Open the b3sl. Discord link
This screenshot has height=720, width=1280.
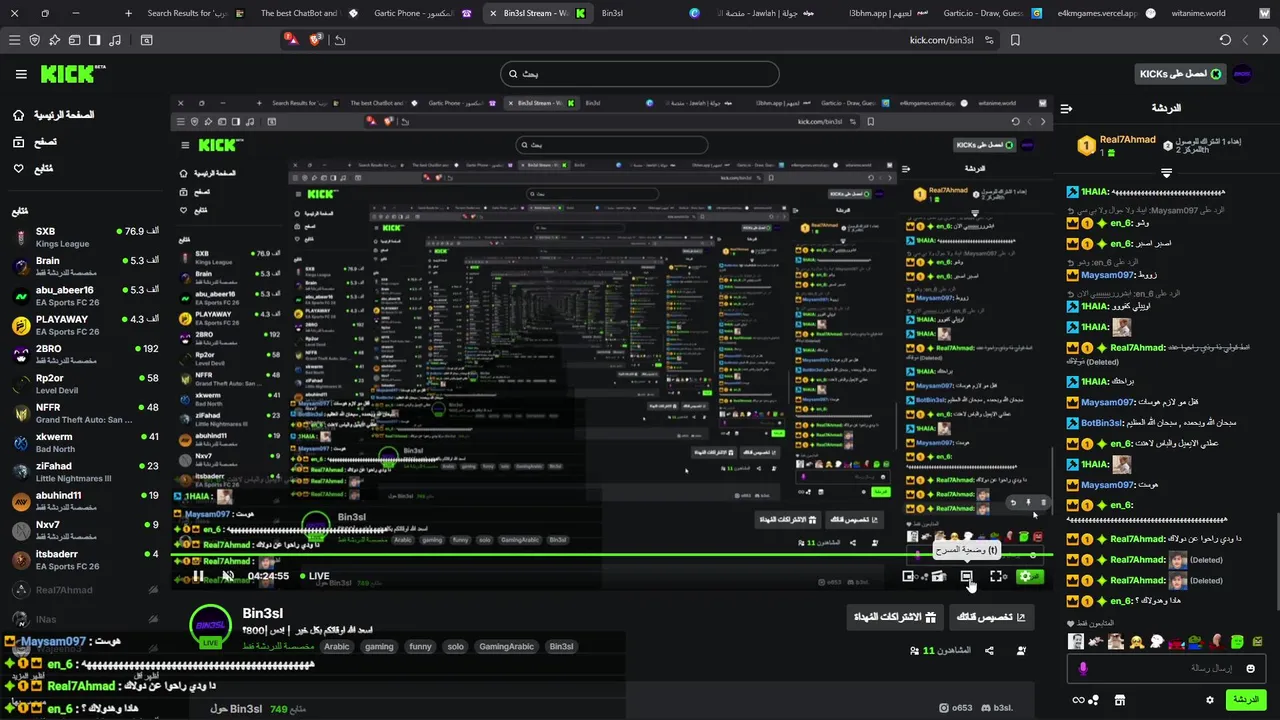point(998,708)
